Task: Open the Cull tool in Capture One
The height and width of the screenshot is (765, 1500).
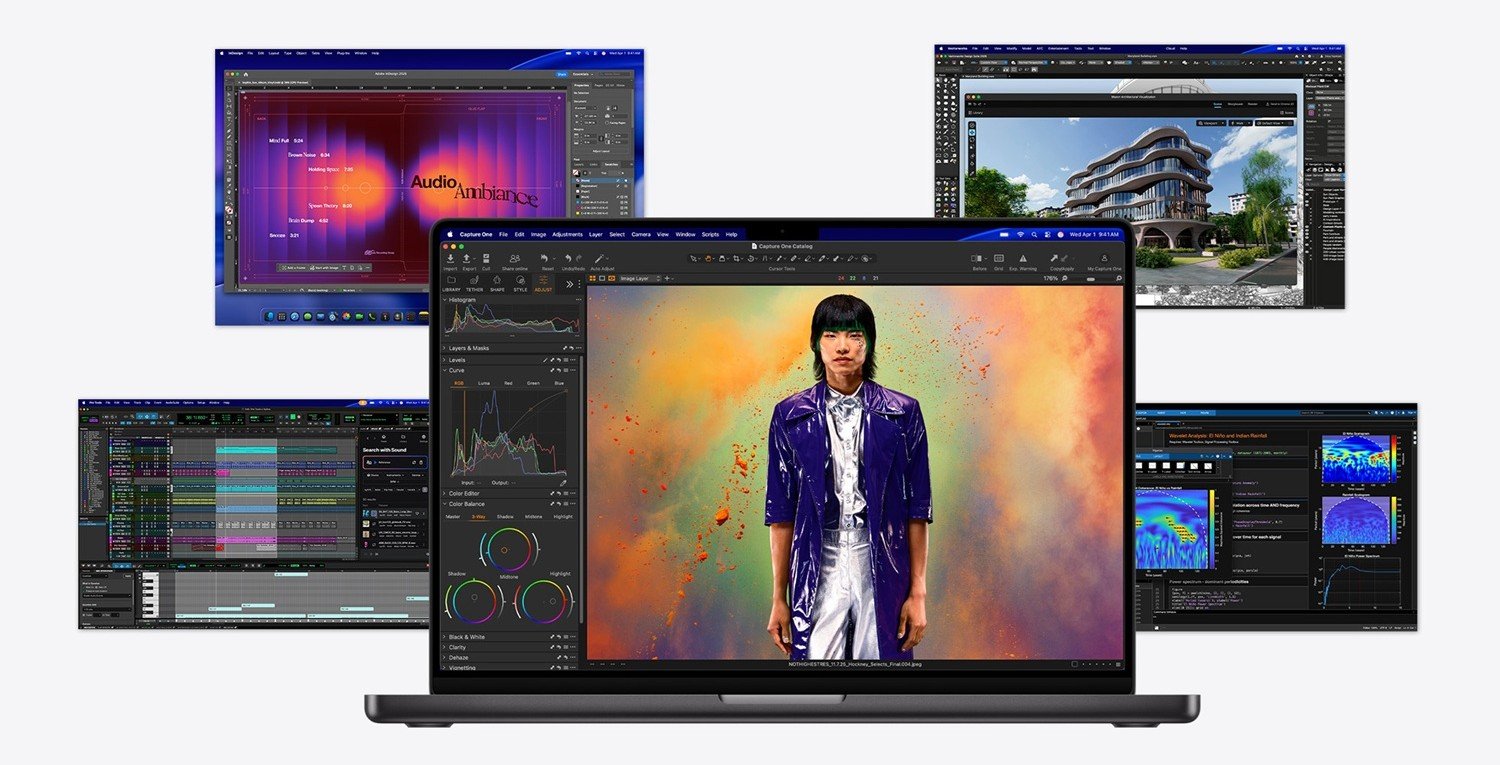Action: [x=487, y=258]
